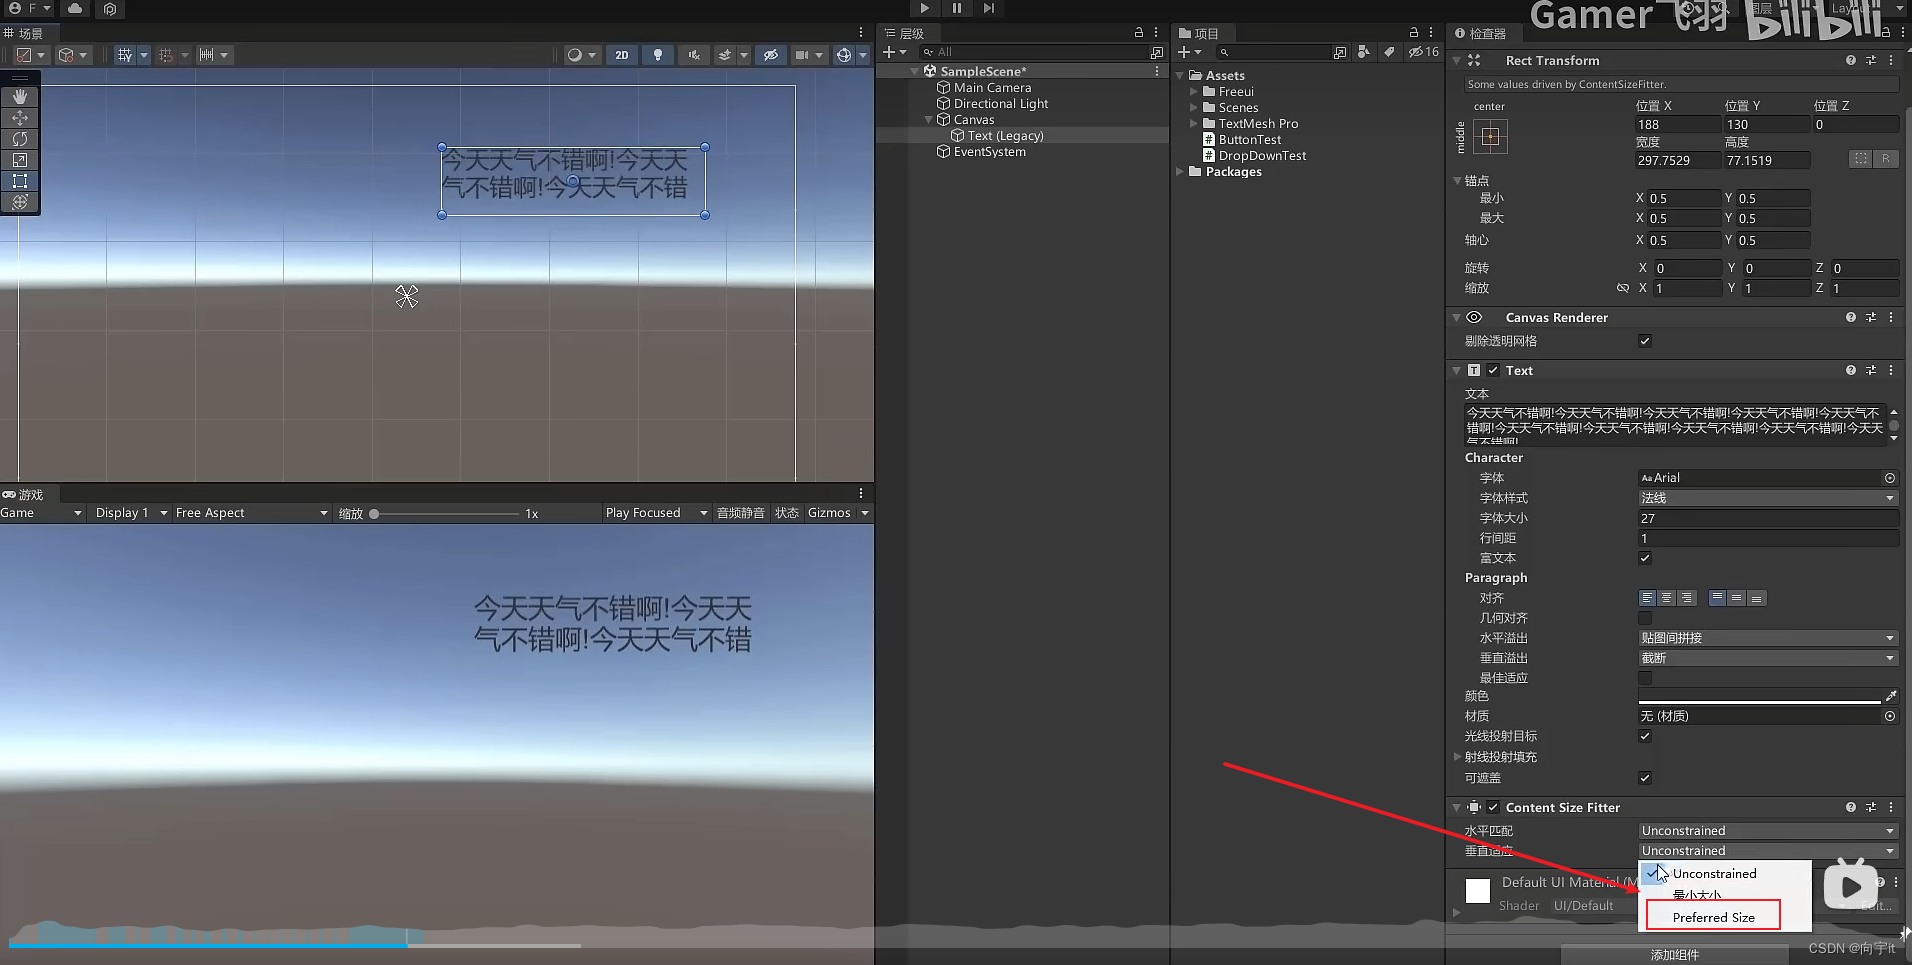The image size is (1912, 965).
Task: Toggle the Rich Text checkbox
Action: (1645, 558)
